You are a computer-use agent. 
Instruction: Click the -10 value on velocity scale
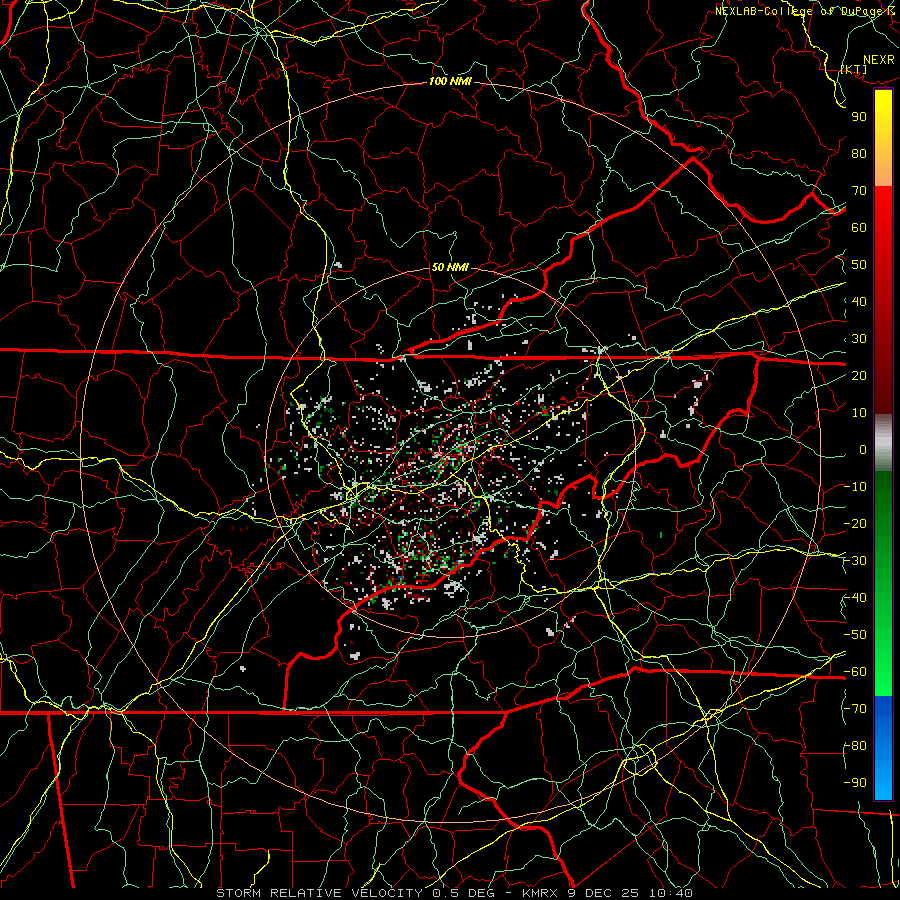pos(855,487)
